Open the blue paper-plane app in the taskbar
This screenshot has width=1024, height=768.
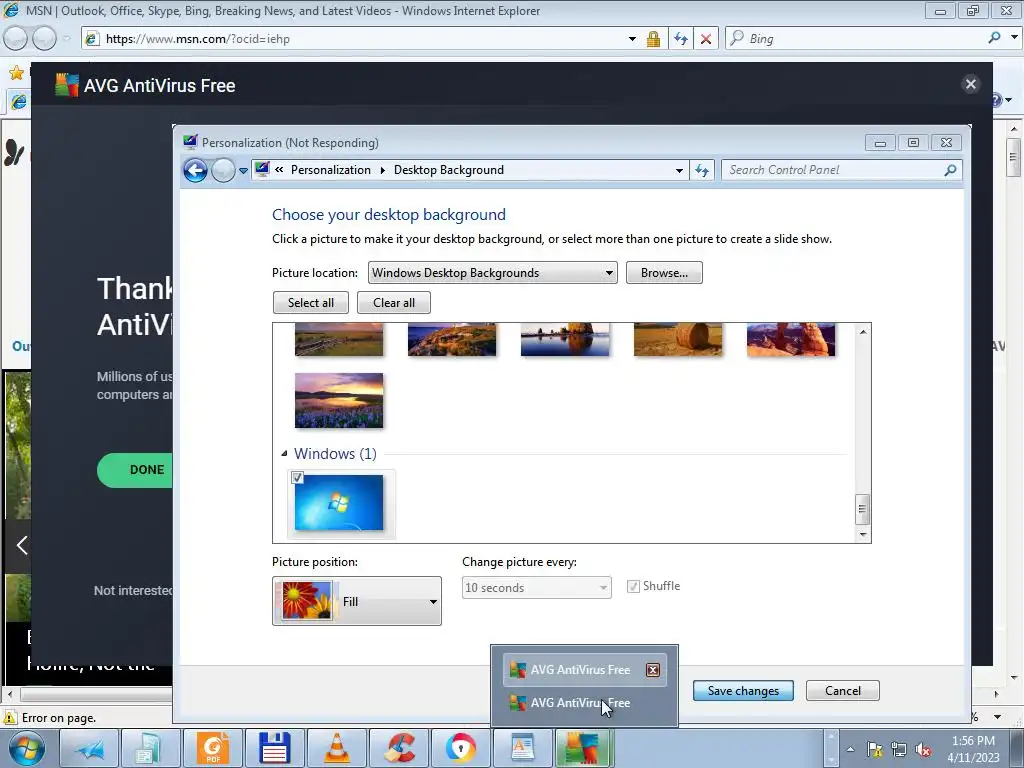[89, 748]
